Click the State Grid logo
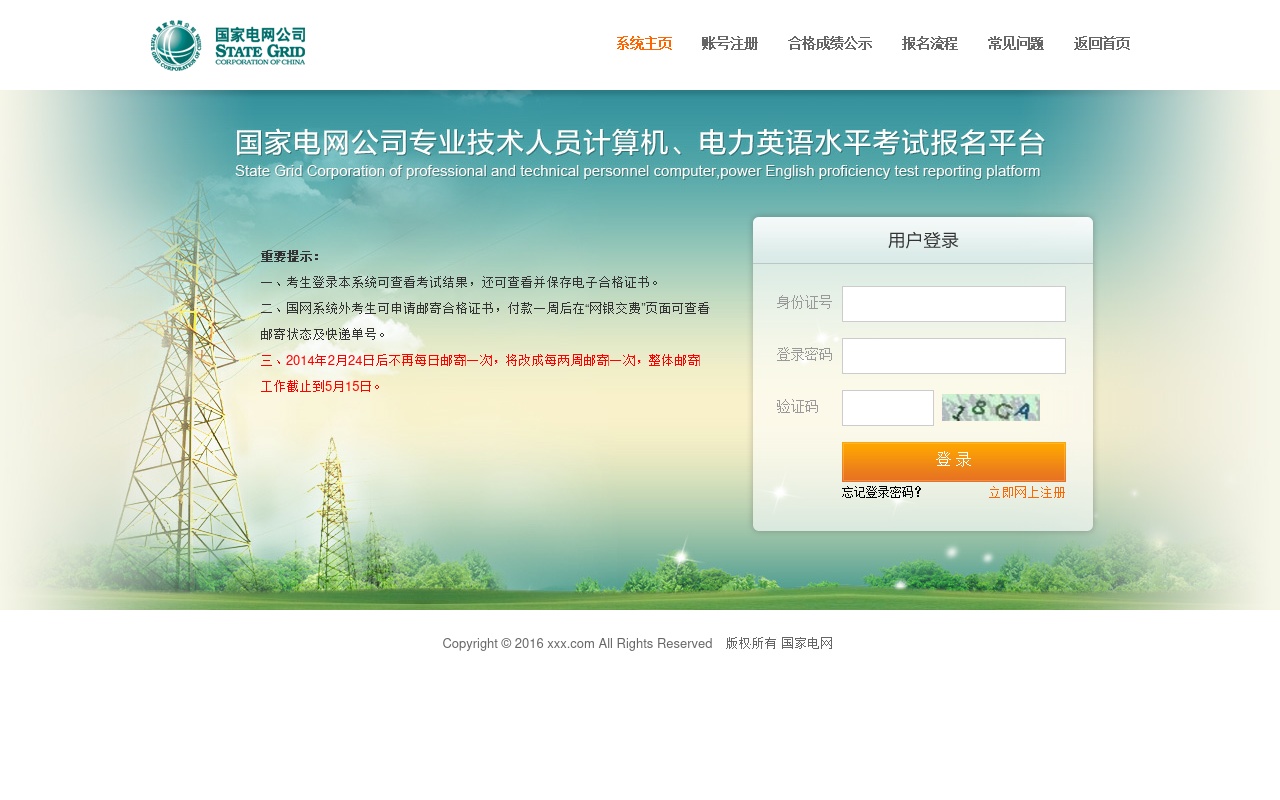This screenshot has width=1280, height=800. point(229,45)
